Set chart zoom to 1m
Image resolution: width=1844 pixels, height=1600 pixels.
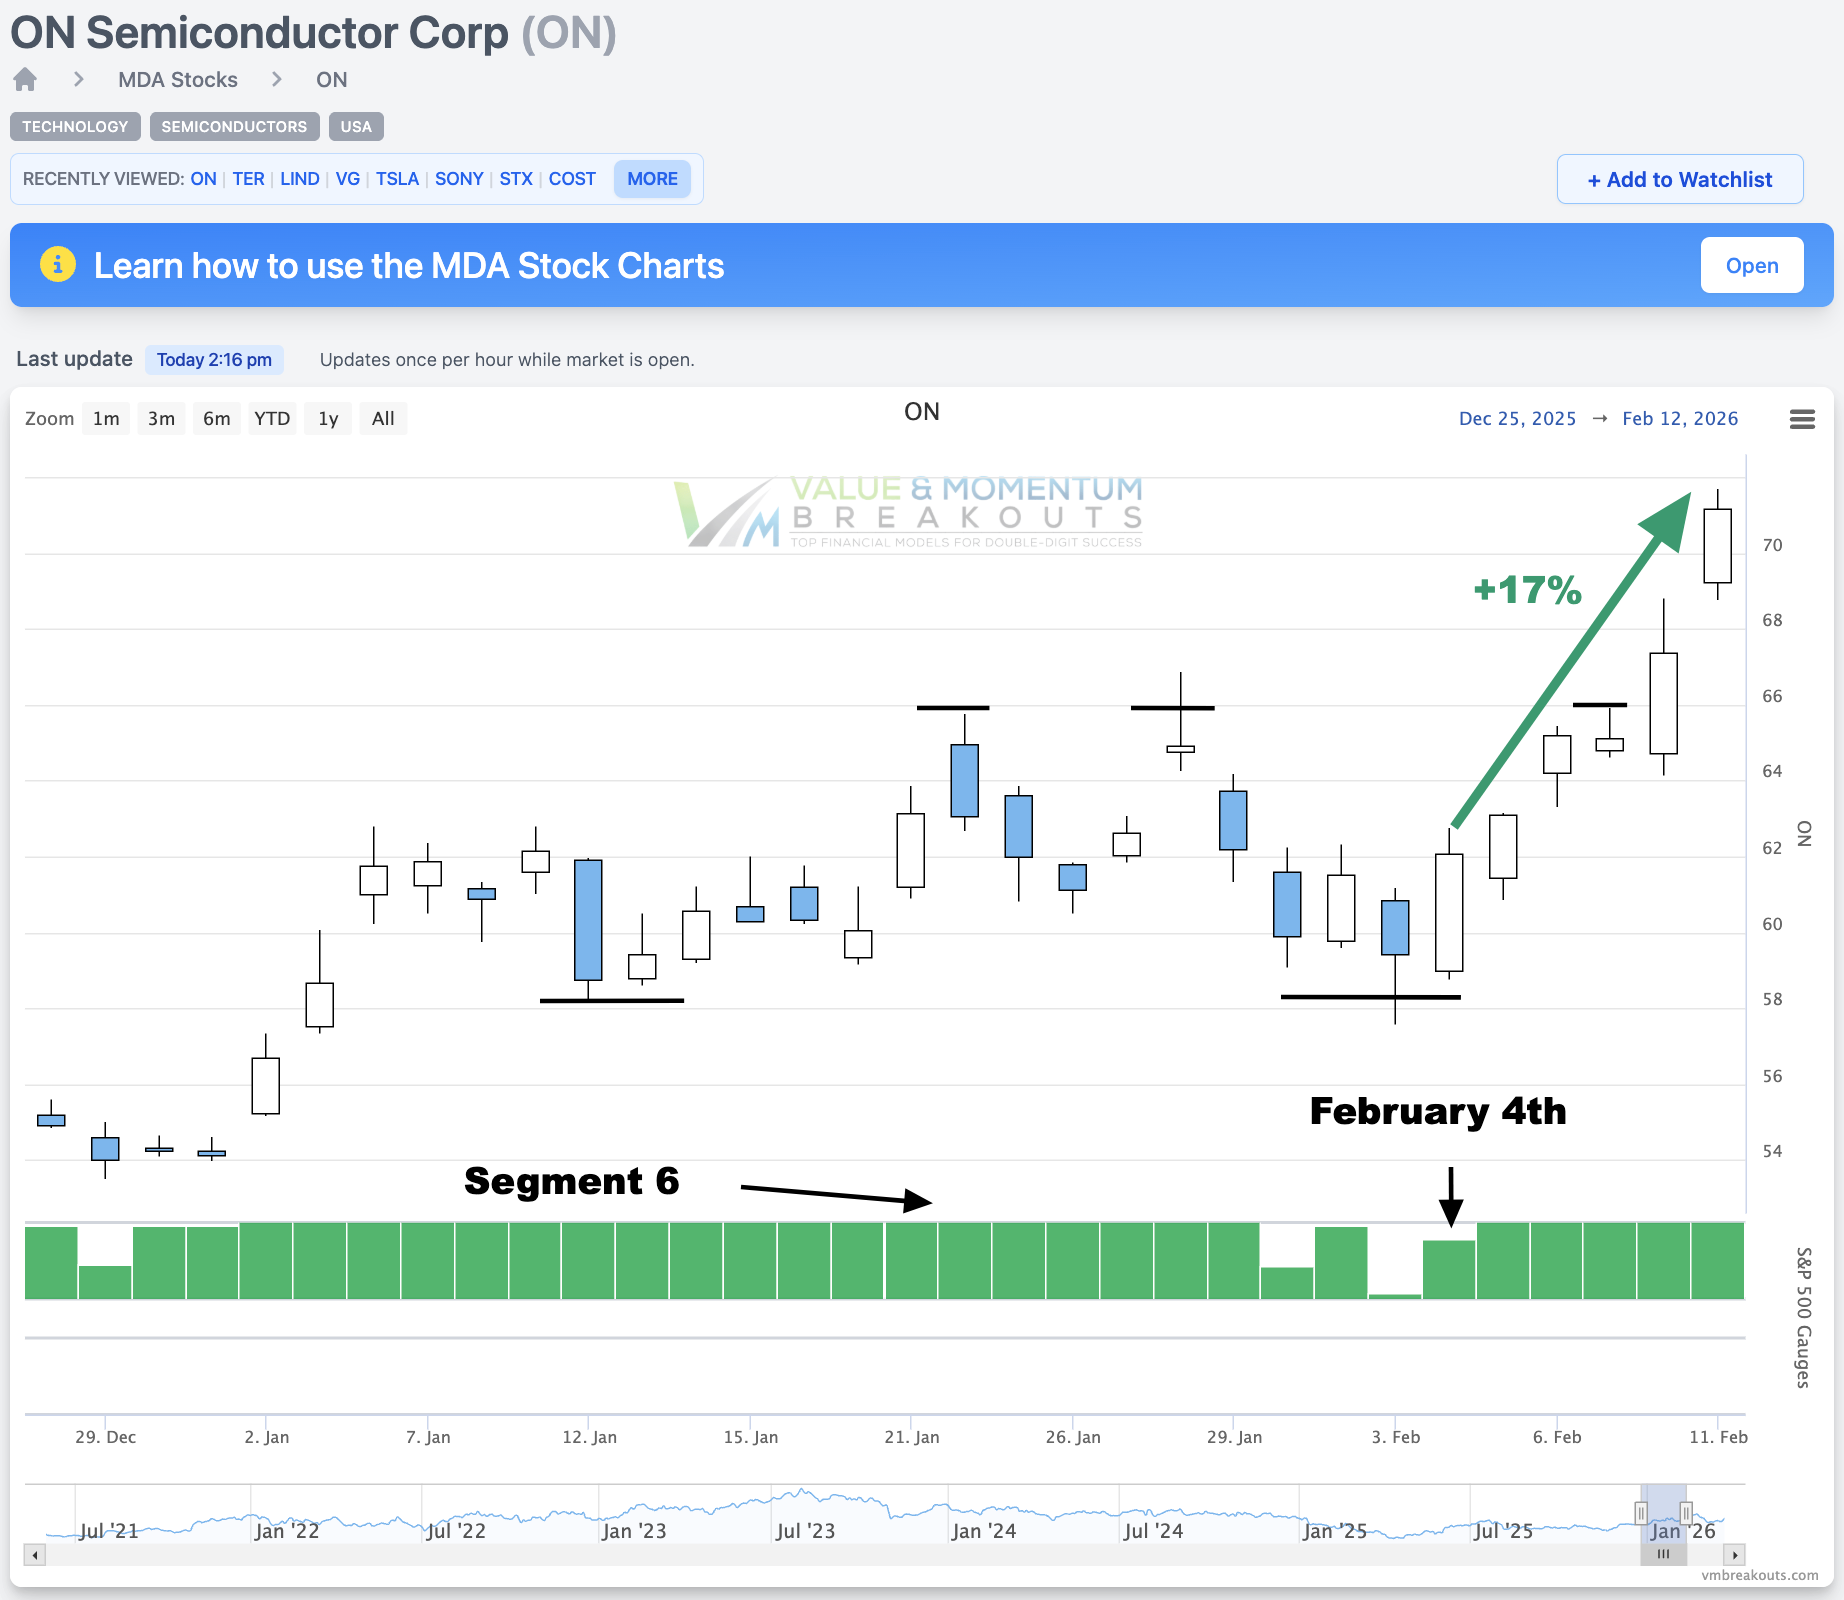106,419
